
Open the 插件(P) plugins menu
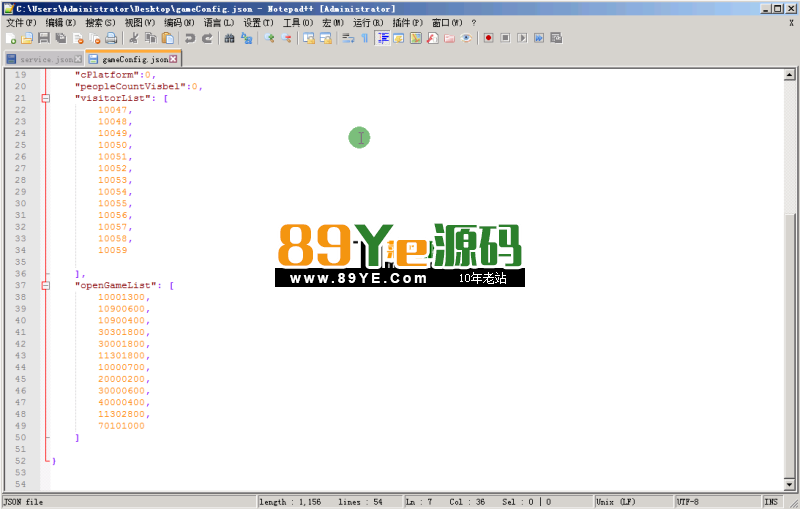pyautogui.click(x=407, y=22)
